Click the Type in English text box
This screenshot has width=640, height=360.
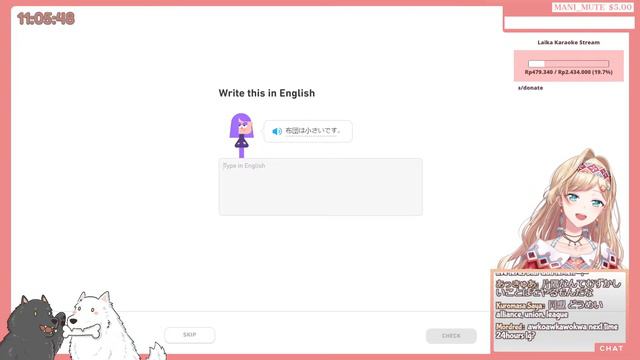[x=320, y=187]
